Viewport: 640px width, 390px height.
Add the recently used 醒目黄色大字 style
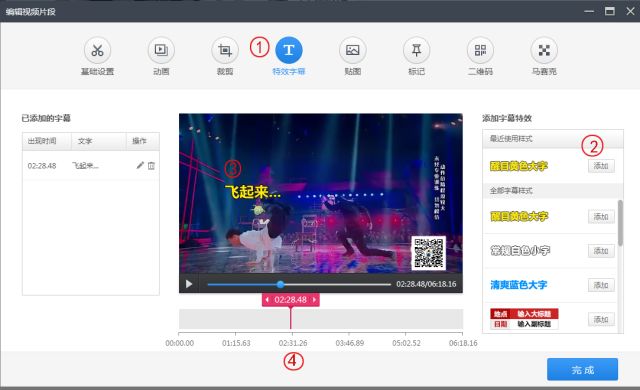601,166
